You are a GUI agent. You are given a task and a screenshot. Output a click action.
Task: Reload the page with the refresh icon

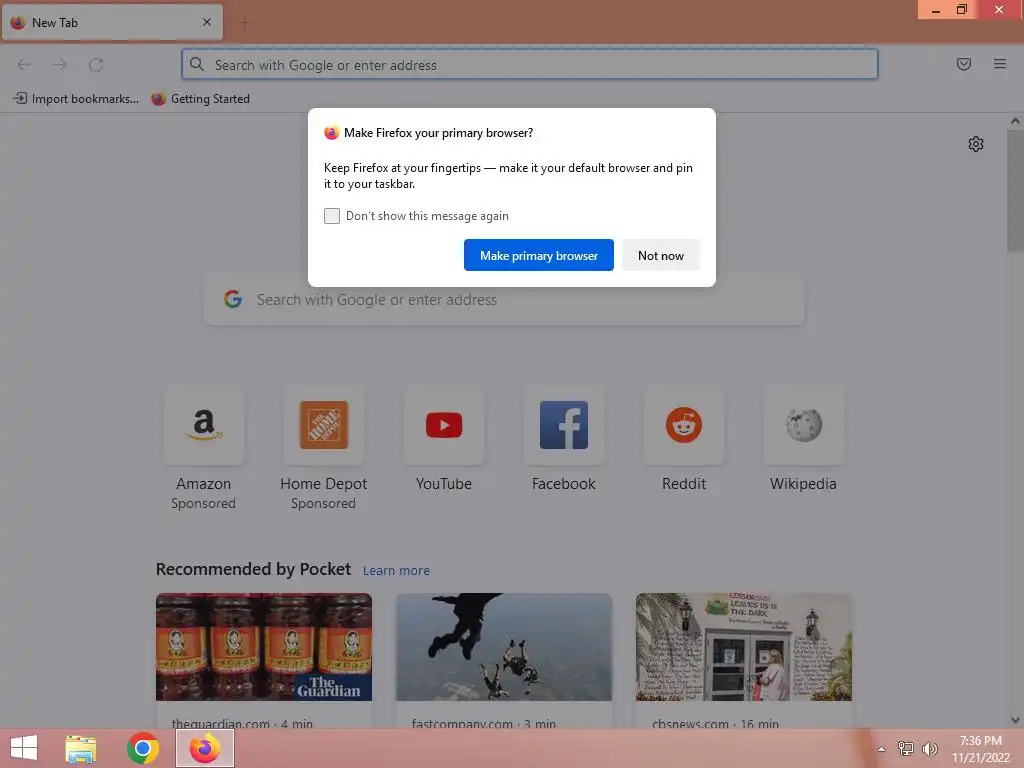point(96,65)
